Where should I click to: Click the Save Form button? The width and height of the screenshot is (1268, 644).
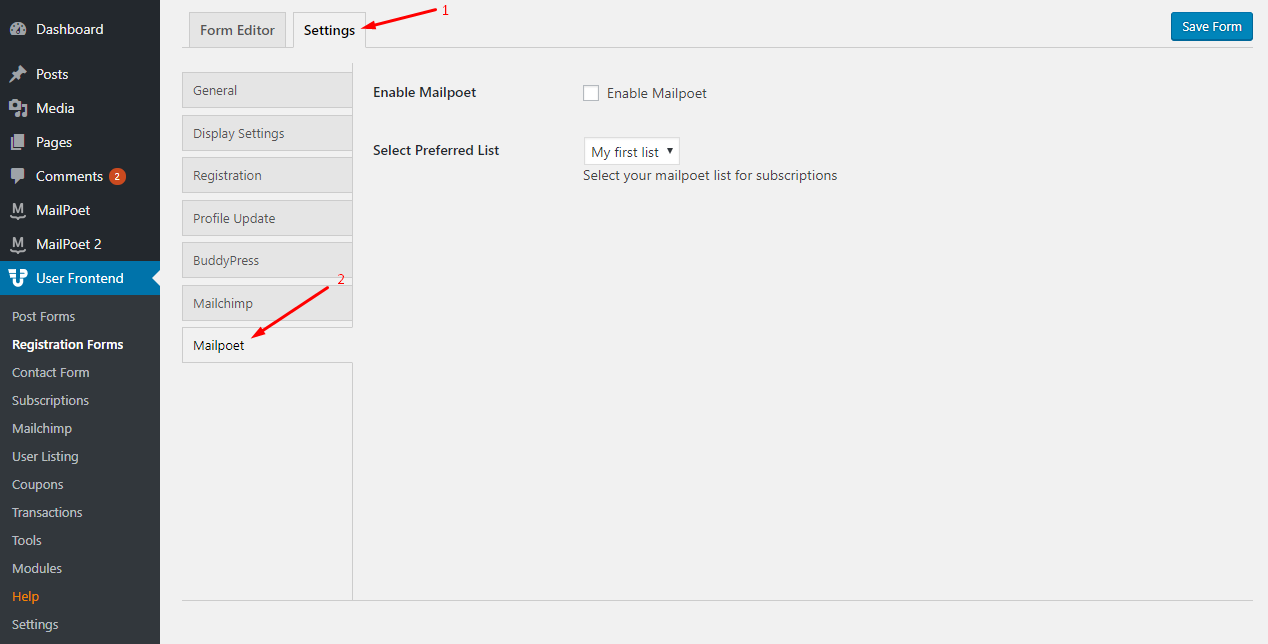pos(1212,27)
